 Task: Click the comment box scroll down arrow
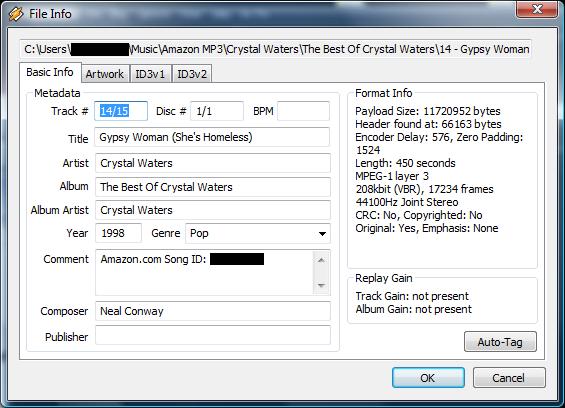(321, 285)
